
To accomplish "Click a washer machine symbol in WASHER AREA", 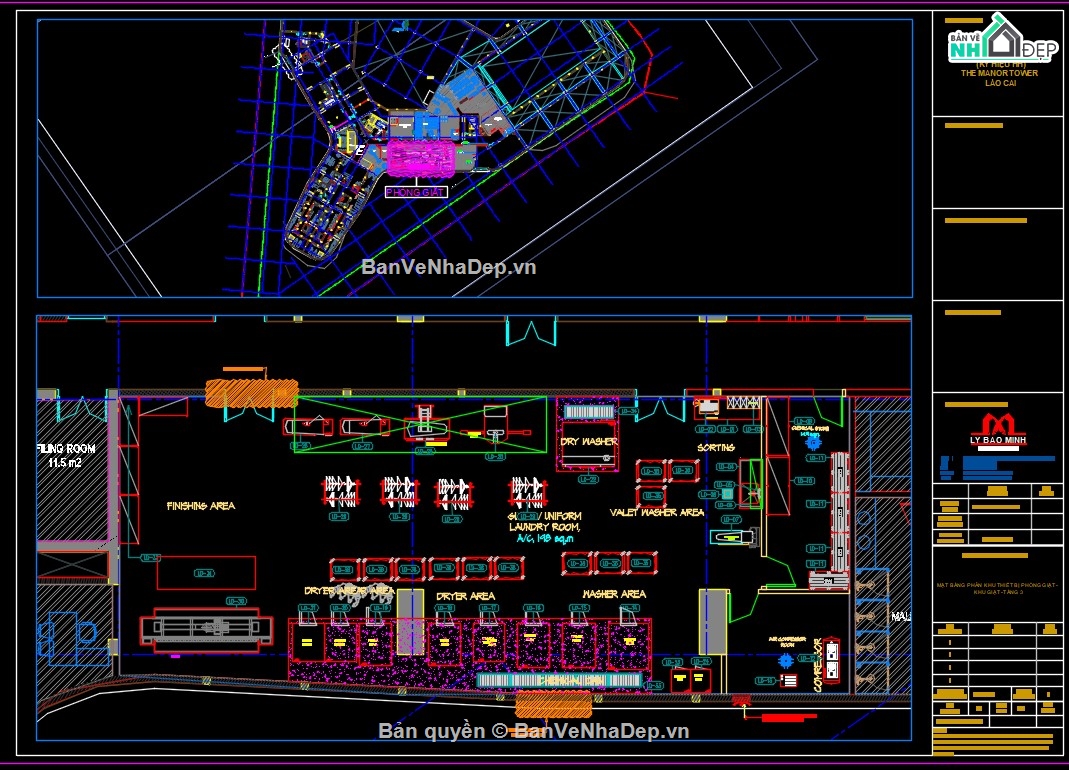I will pyautogui.click(x=579, y=643).
